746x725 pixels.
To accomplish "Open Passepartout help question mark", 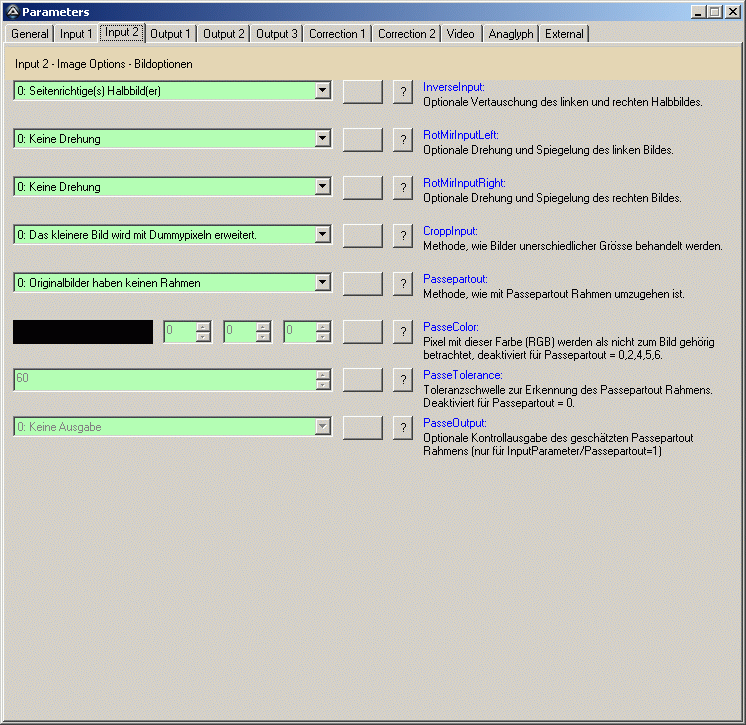I will (402, 284).
